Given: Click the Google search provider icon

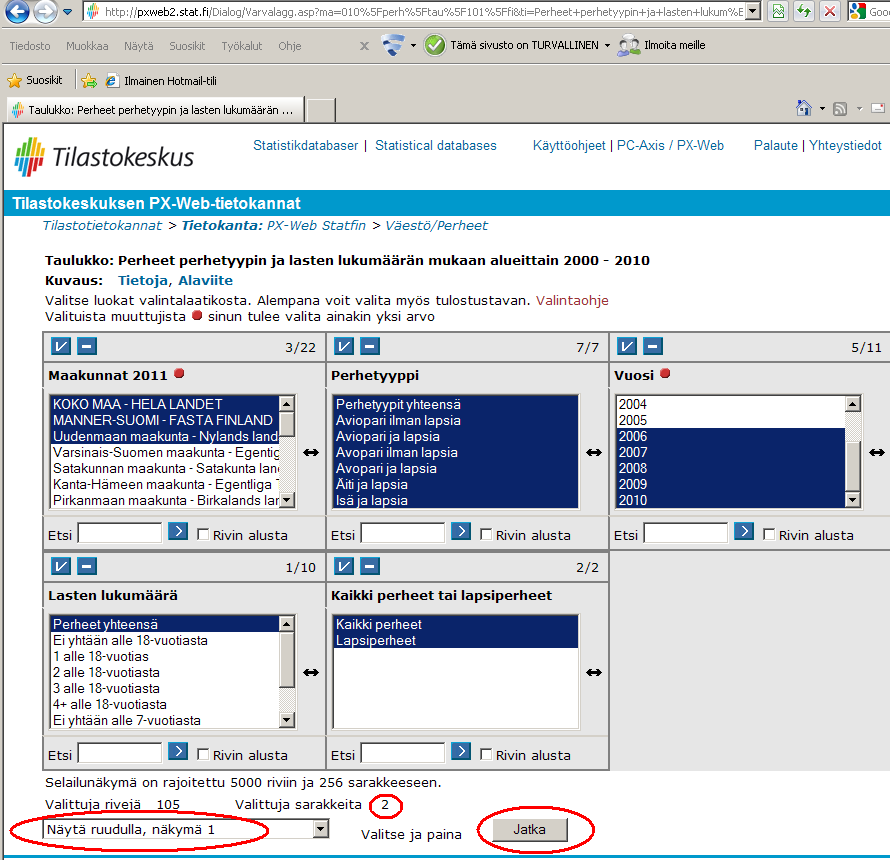Looking at the screenshot, I should [x=857, y=11].
